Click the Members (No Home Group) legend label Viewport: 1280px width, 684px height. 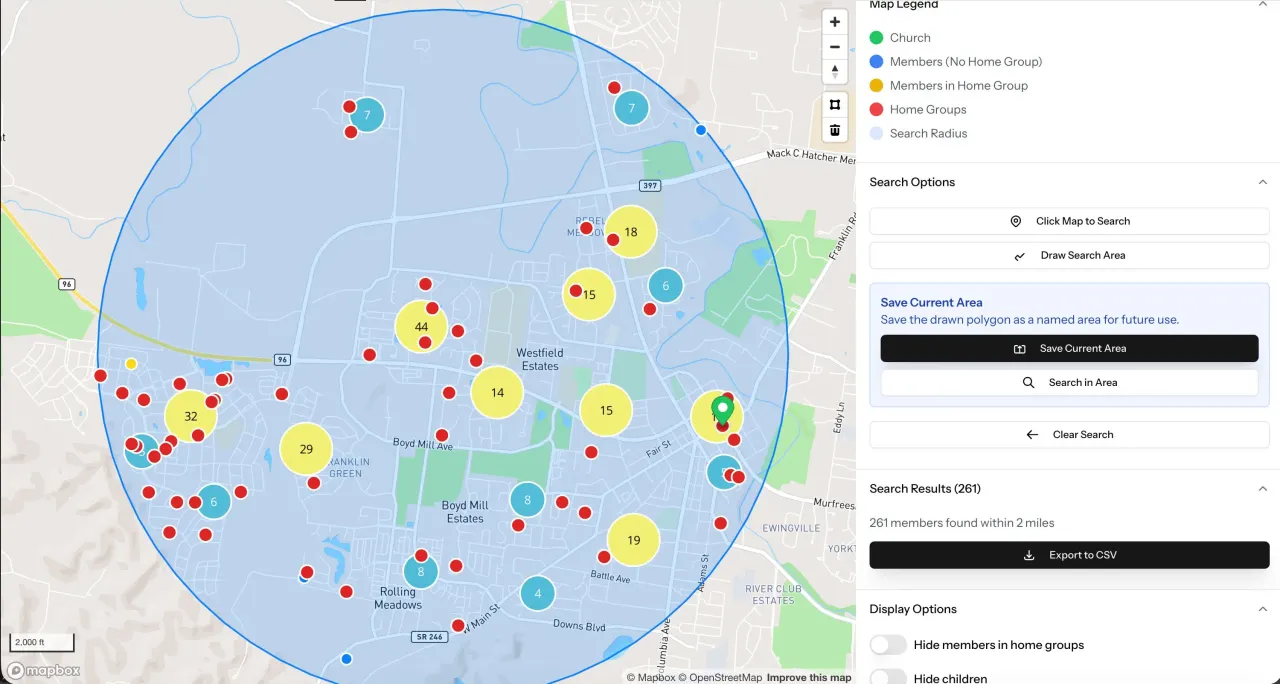click(966, 62)
